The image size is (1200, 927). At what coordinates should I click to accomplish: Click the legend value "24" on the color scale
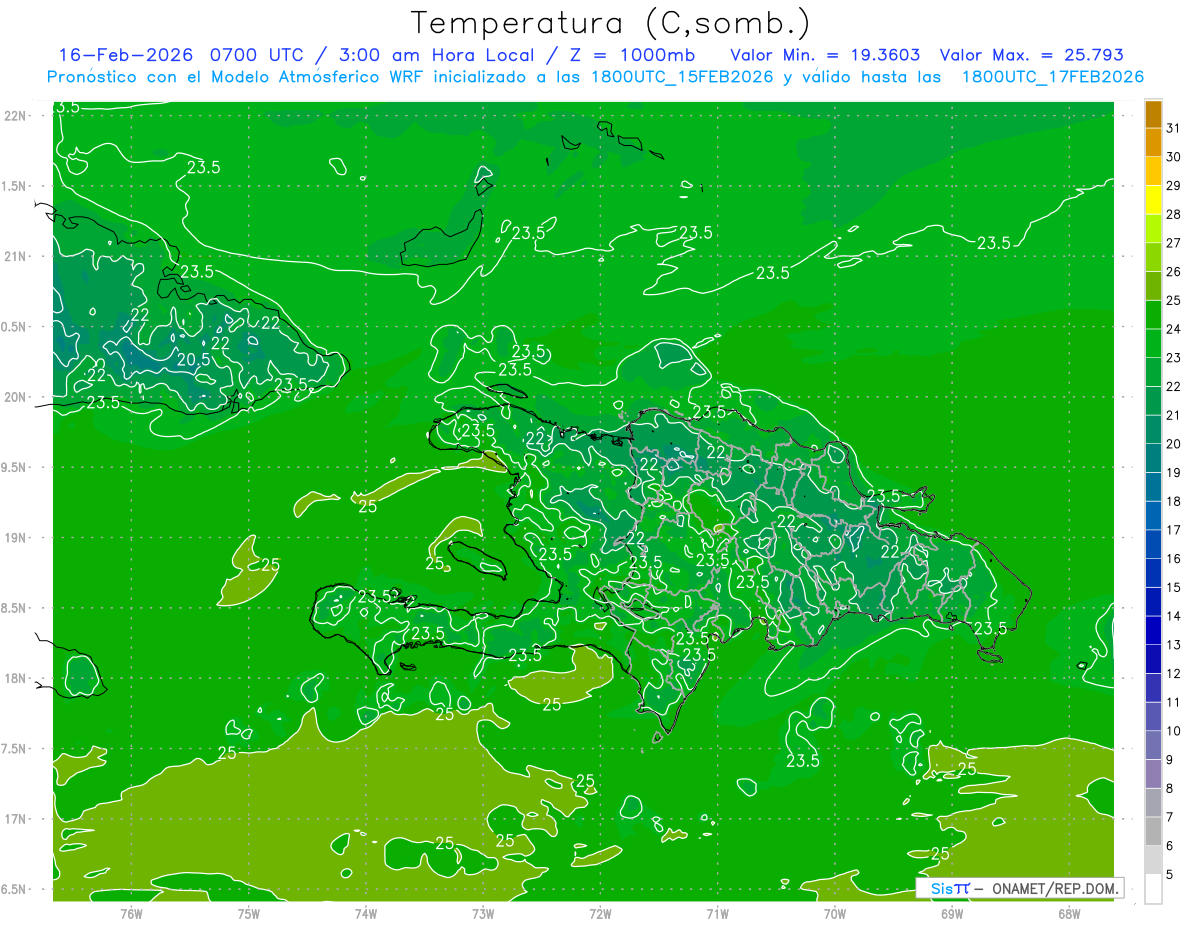pyautogui.click(x=1173, y=329)
